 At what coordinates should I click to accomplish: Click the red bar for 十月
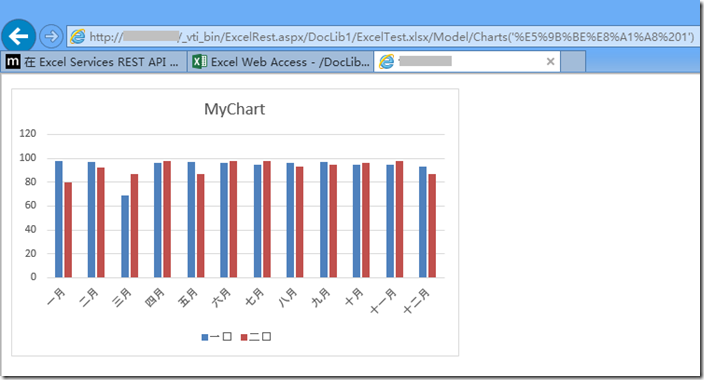(x=366, y=220)
